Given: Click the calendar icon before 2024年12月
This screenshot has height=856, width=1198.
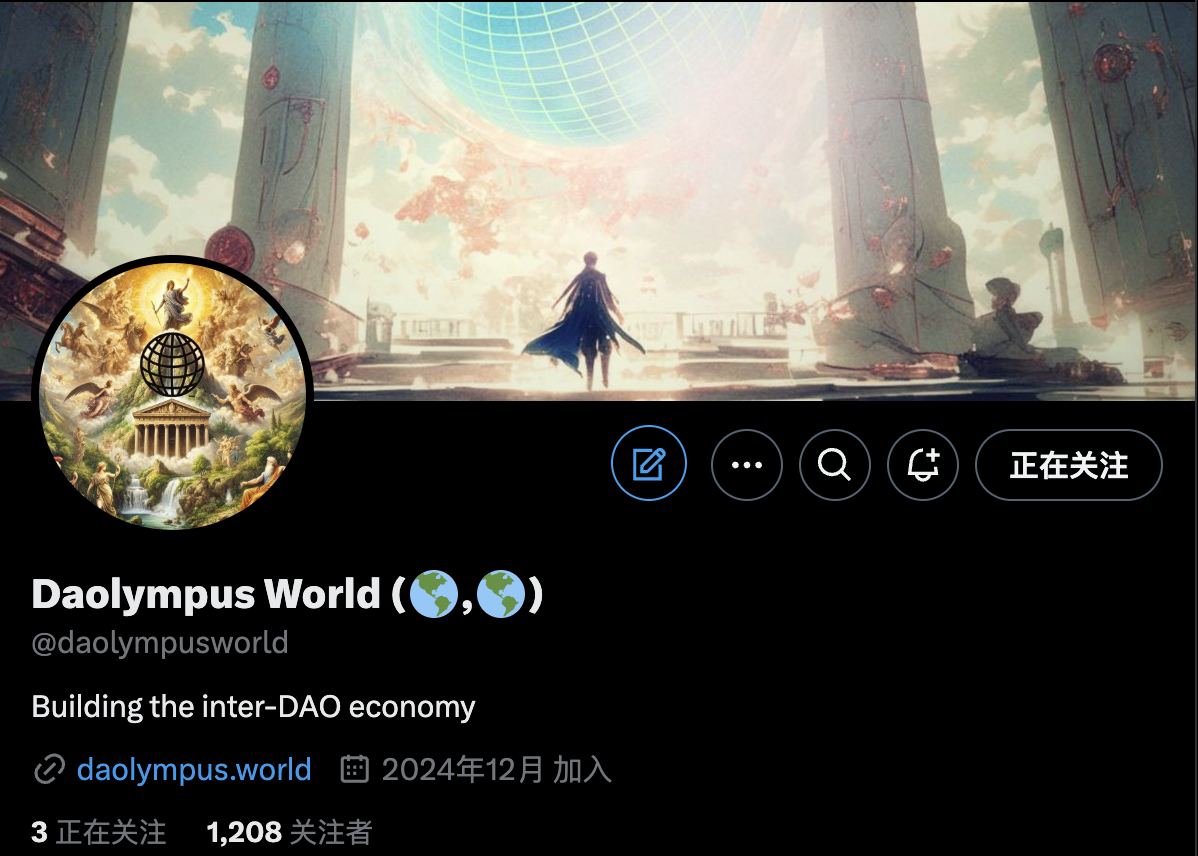Looking at the screenshot, I should [x=355, y=769].
